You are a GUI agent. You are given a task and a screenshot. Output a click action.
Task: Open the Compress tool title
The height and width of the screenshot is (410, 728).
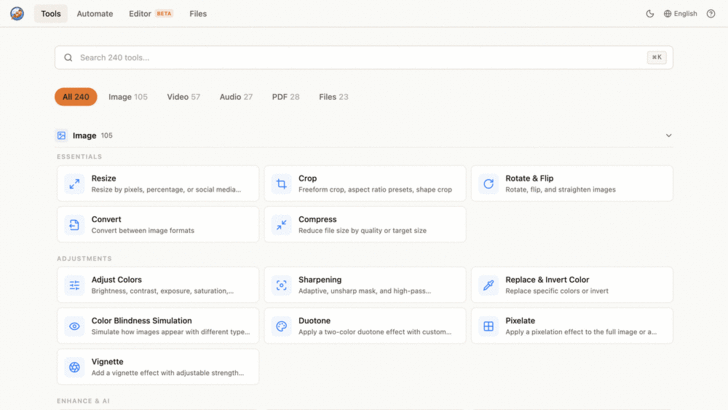point(318,219)
